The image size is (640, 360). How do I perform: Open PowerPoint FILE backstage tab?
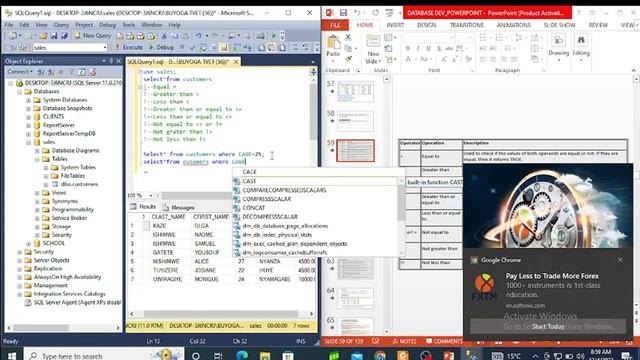coord(335,25)
